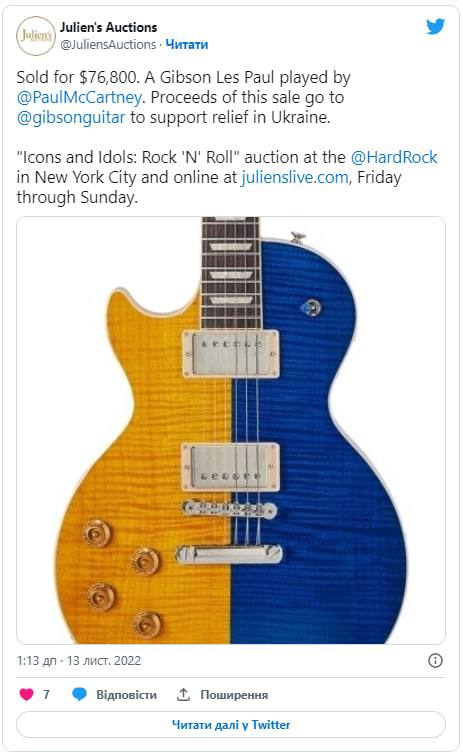The image size is (463, 752).
Task: Click the like count number 7
Action: pos(46,694)
